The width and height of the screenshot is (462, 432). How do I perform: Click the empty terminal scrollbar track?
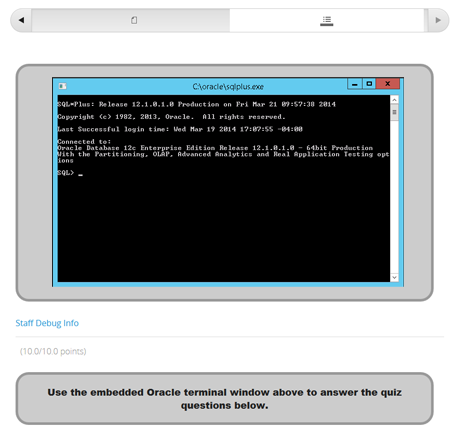coord(394,197)
